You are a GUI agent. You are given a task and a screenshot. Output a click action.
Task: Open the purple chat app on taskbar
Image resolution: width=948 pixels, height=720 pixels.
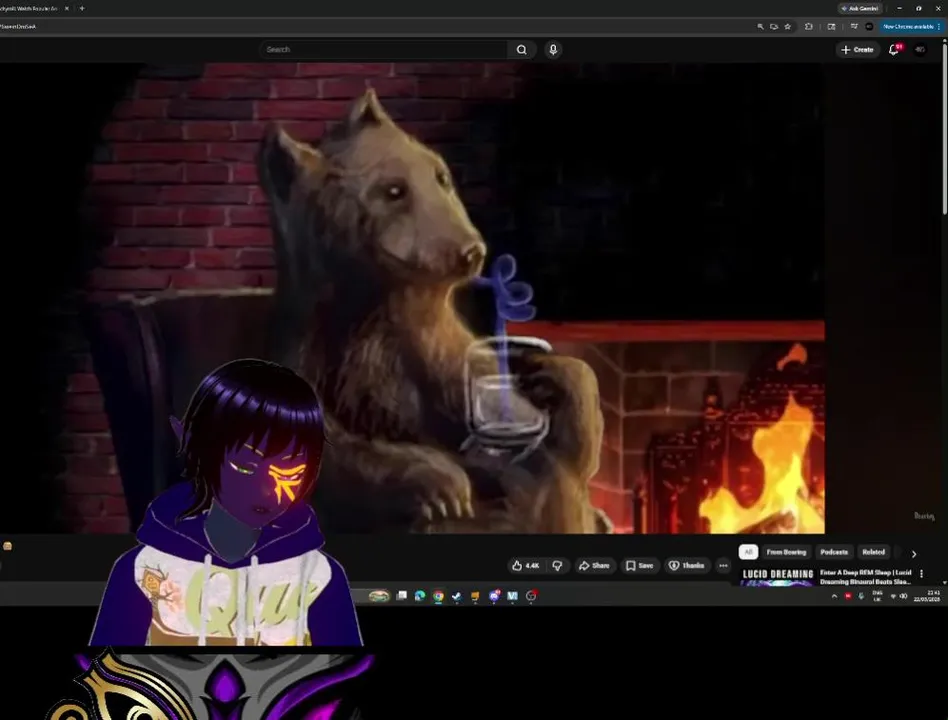tap(494, 596)
